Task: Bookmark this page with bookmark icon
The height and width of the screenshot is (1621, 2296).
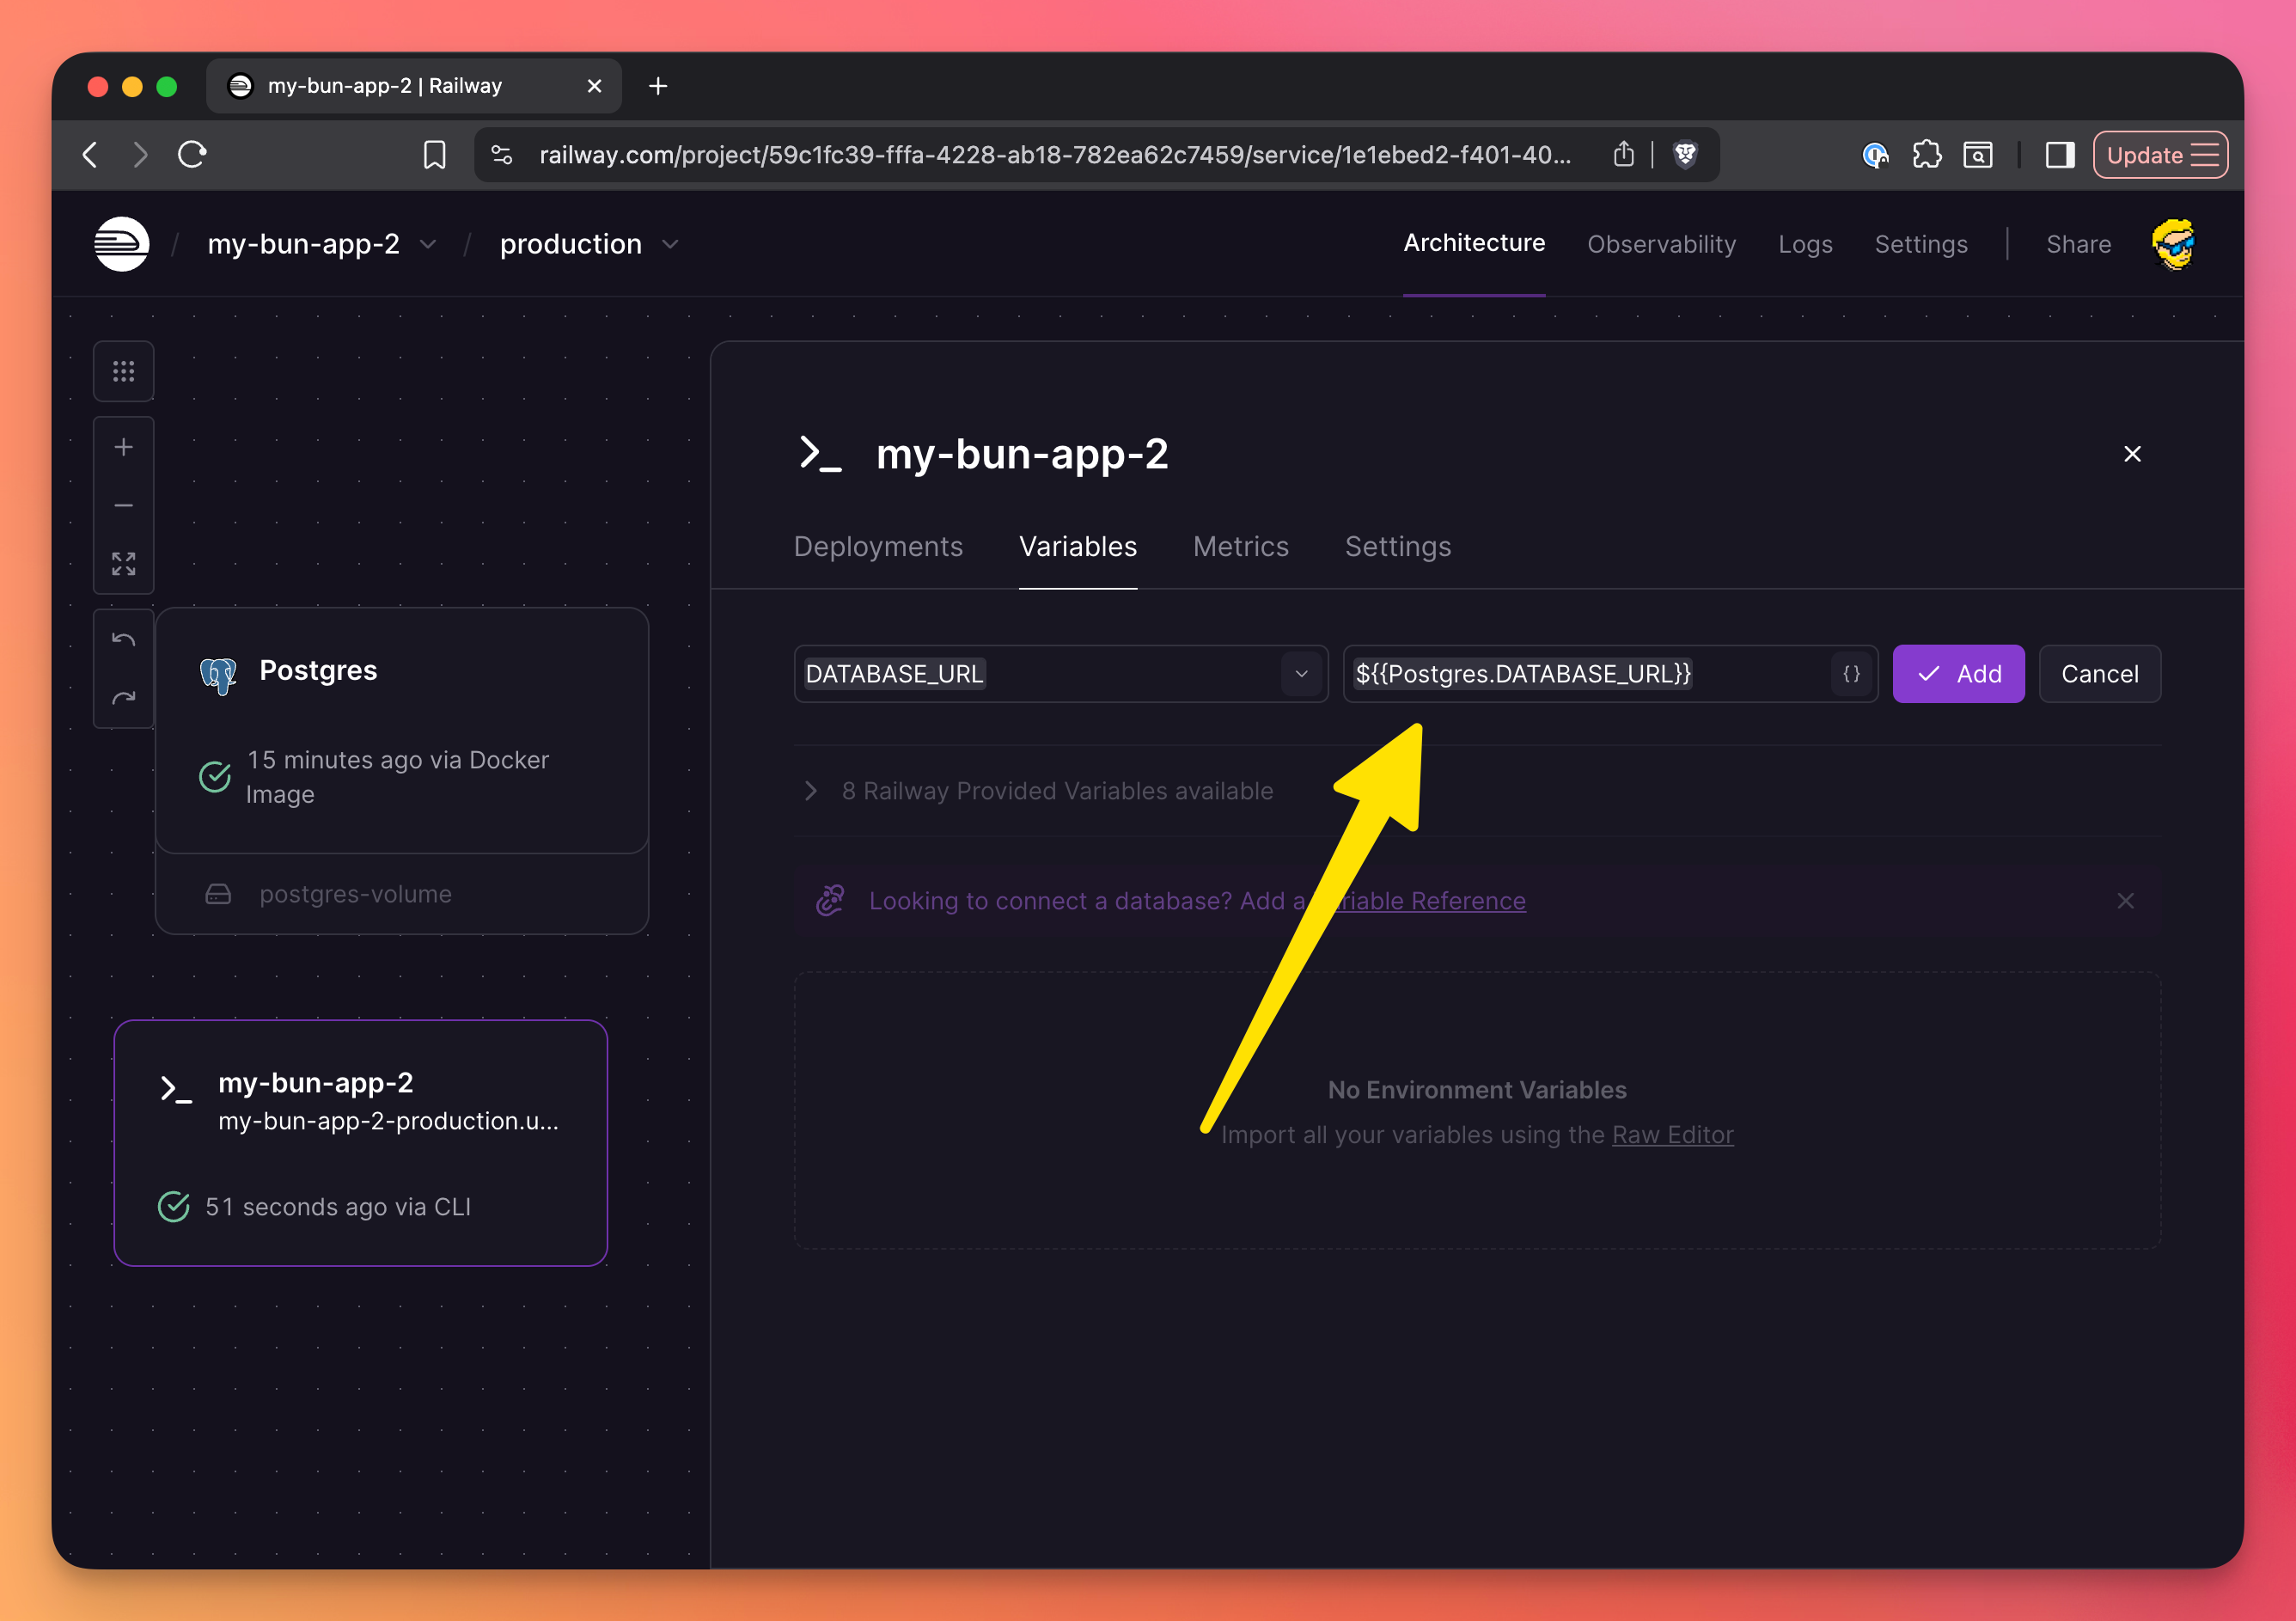Action: [x=434, y=155]
